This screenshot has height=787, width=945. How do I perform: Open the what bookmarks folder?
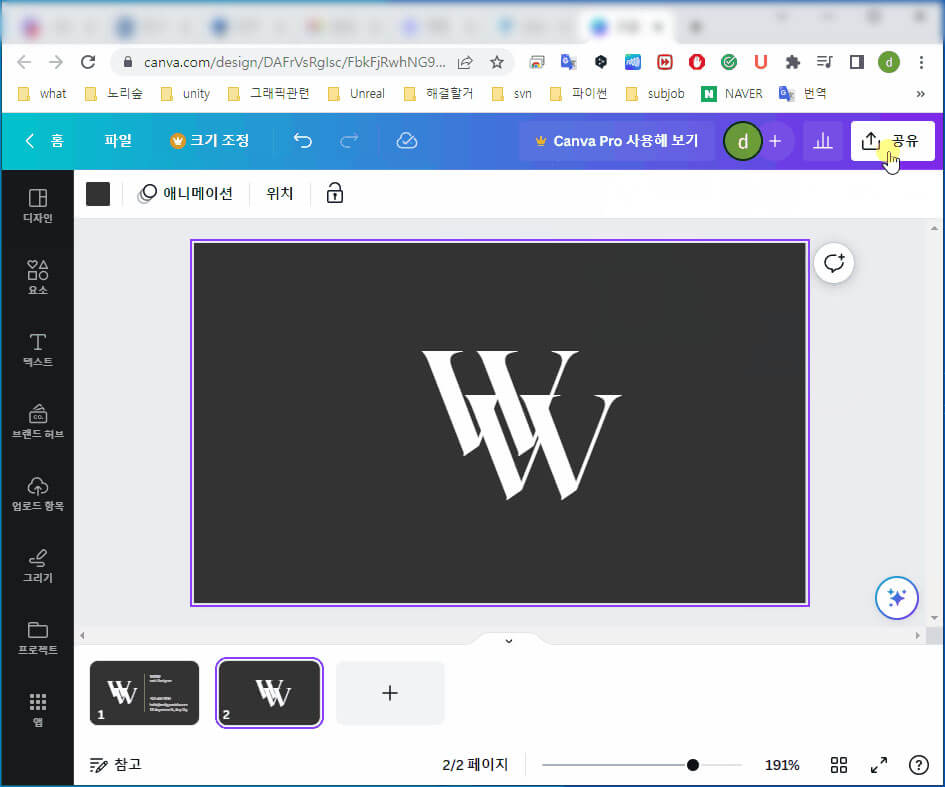[x=42, y=93]
